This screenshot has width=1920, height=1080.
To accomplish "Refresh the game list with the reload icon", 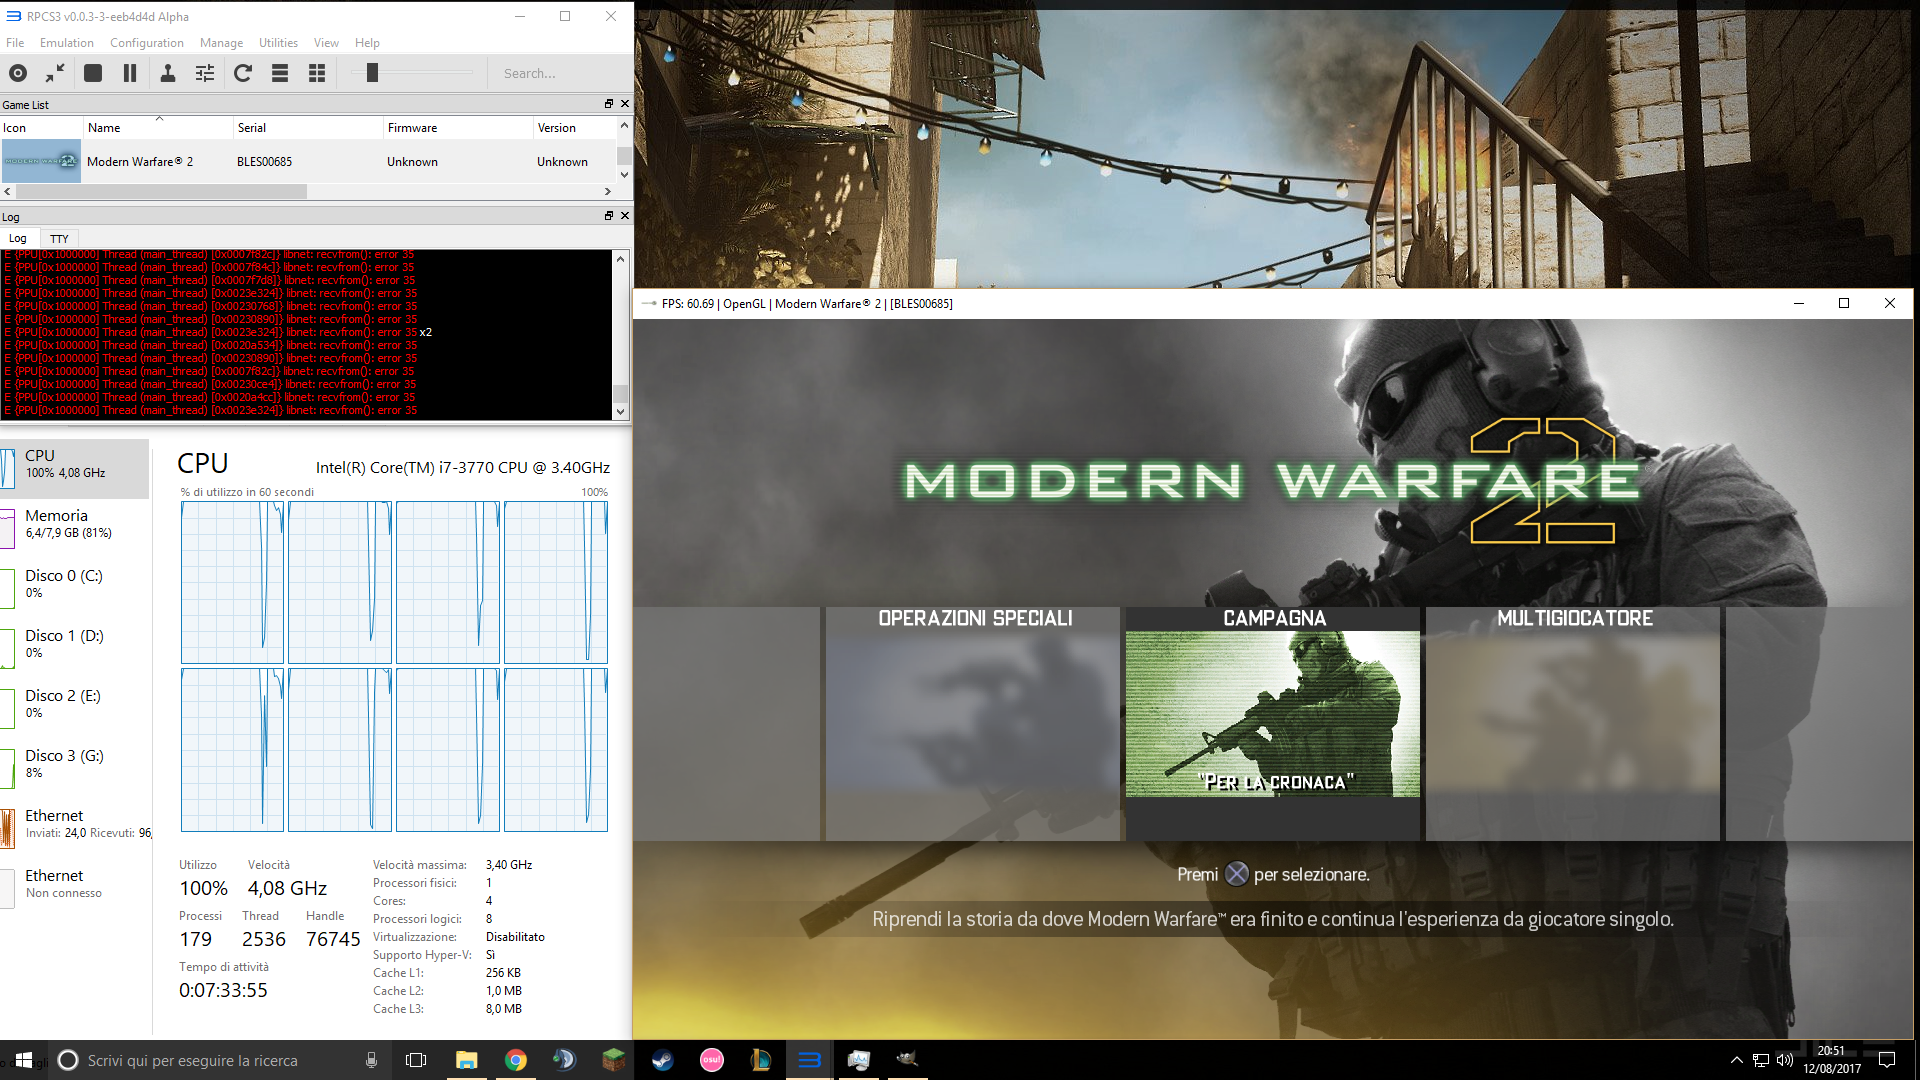I will pyautogui.click(x=243, y=73).
